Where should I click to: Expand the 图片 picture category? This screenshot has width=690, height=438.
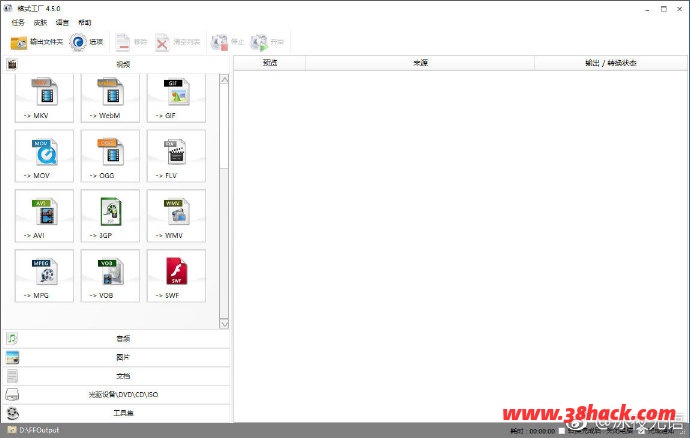pos(116,357)
